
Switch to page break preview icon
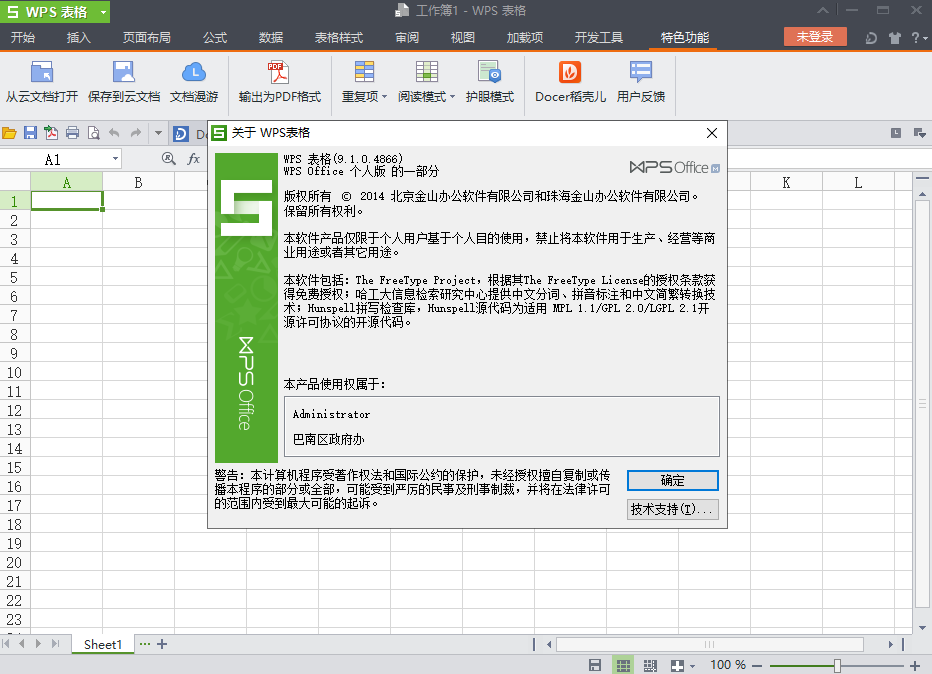point(650,666)
